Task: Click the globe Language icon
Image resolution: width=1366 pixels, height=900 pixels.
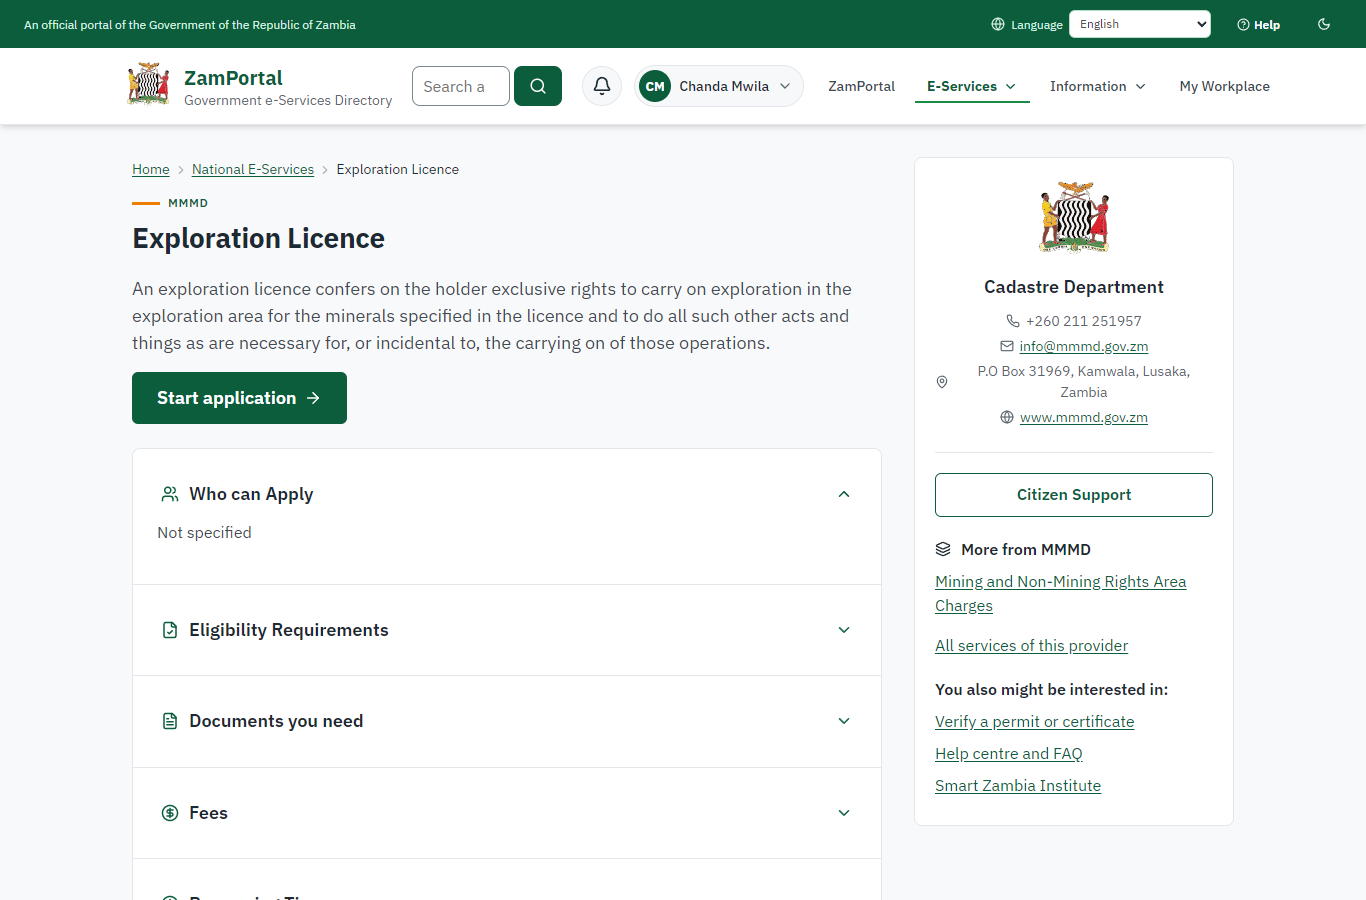Action: click(x=998, y=24)
